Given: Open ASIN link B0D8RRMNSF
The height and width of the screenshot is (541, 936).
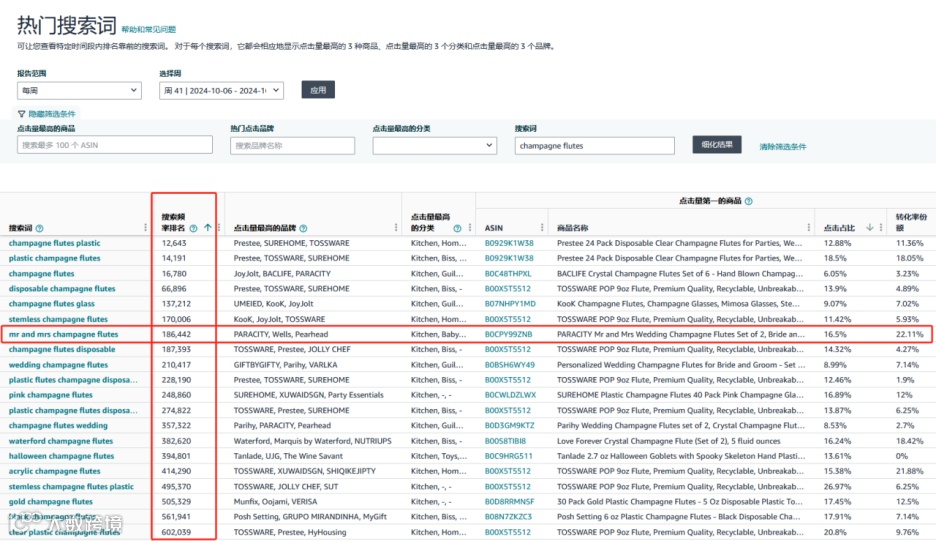Looking at the screenshot, I should tap(510, 502).
